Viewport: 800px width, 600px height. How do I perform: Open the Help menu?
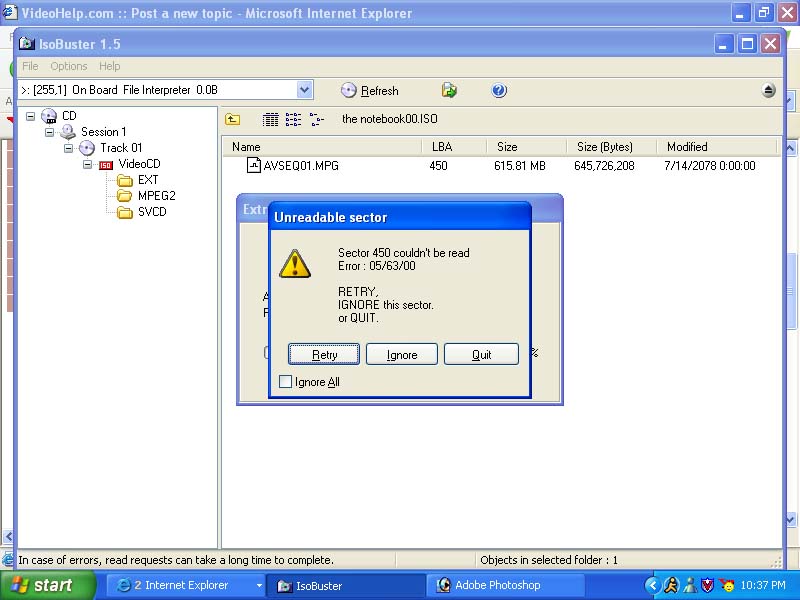coord(109,66)
